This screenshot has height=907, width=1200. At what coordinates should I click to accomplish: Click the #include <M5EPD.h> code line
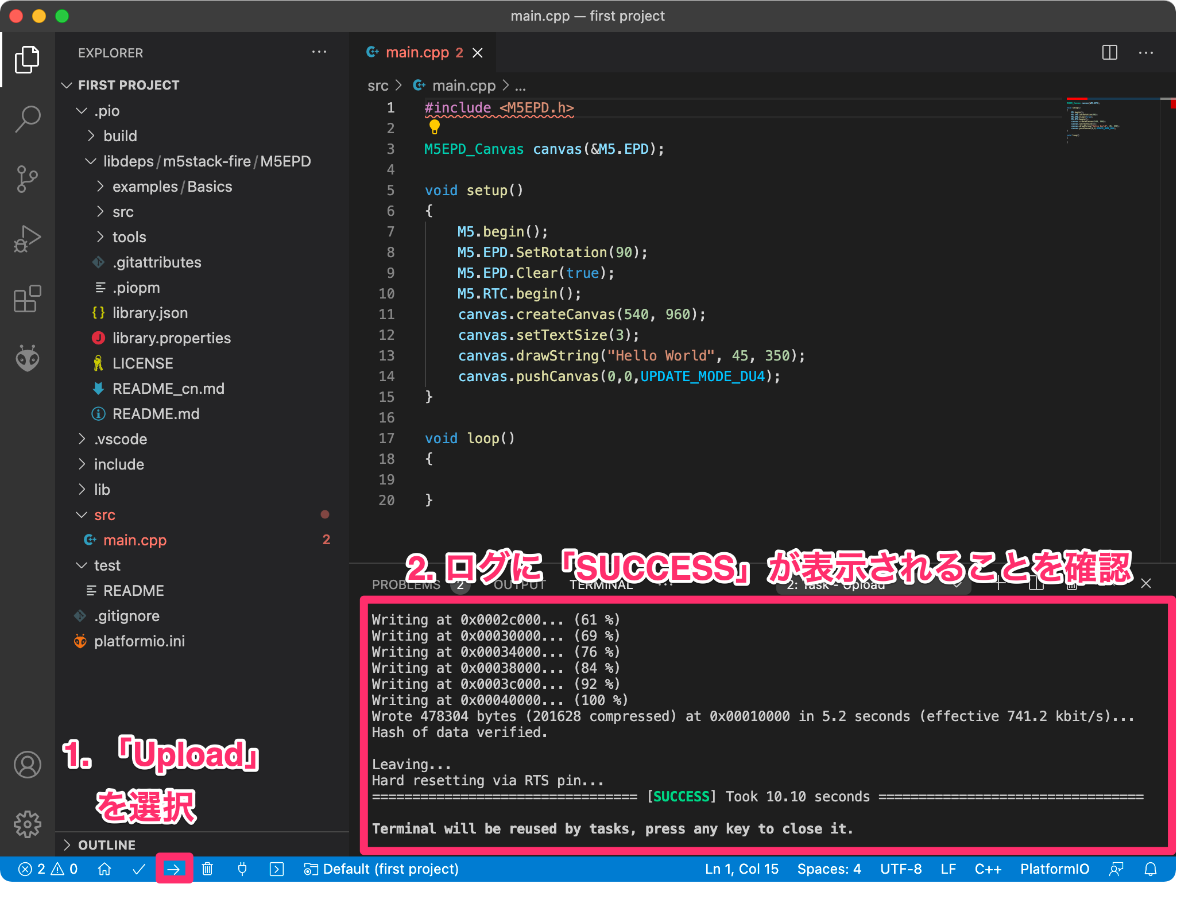point(499,108)
